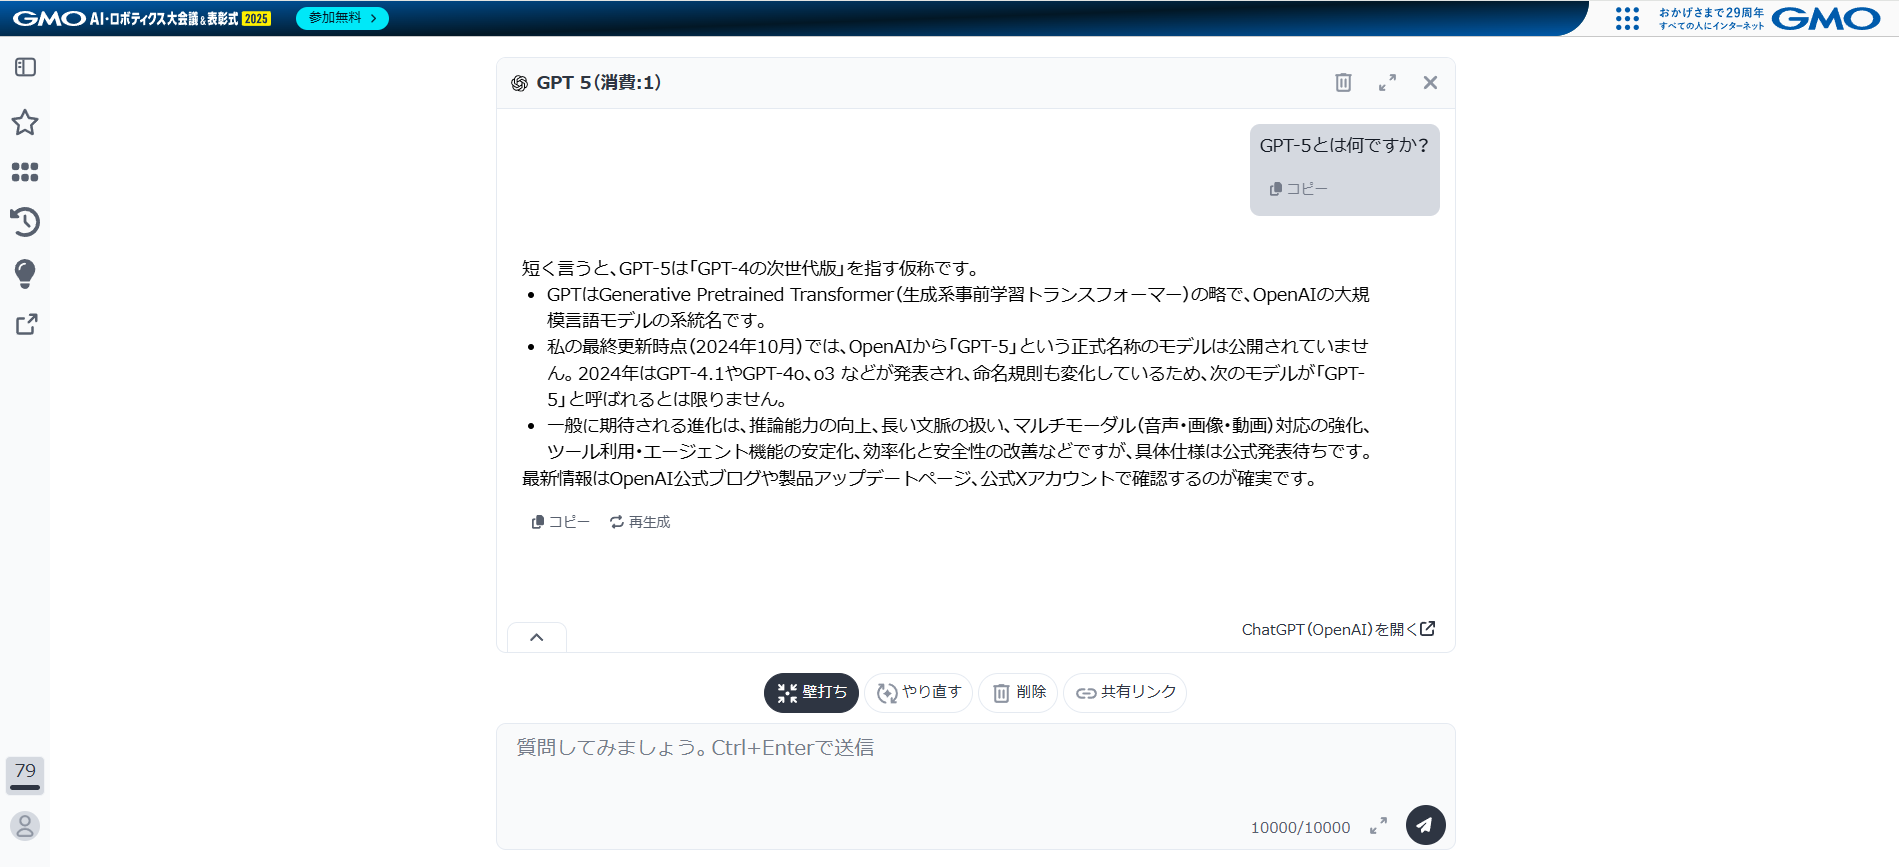The image size is (1899, 867).
Task: Click the 10000/10000 character counter
Action: [x=1300, y=827]
